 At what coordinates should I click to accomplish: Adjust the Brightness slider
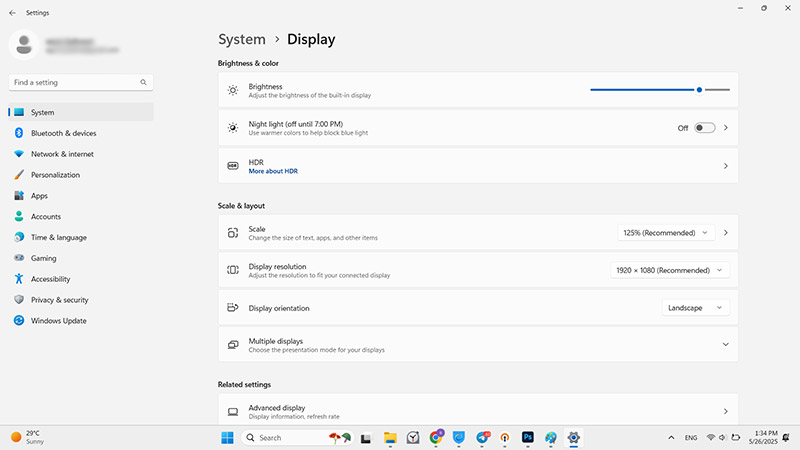coord(660,90)
